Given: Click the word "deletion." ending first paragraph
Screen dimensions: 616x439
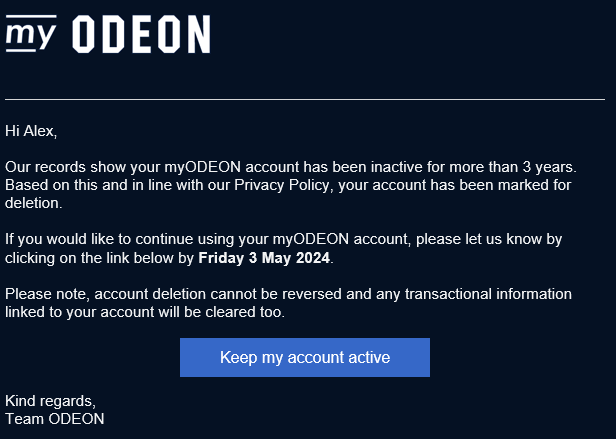Looking at the screenshot, I should click(34, 203).
